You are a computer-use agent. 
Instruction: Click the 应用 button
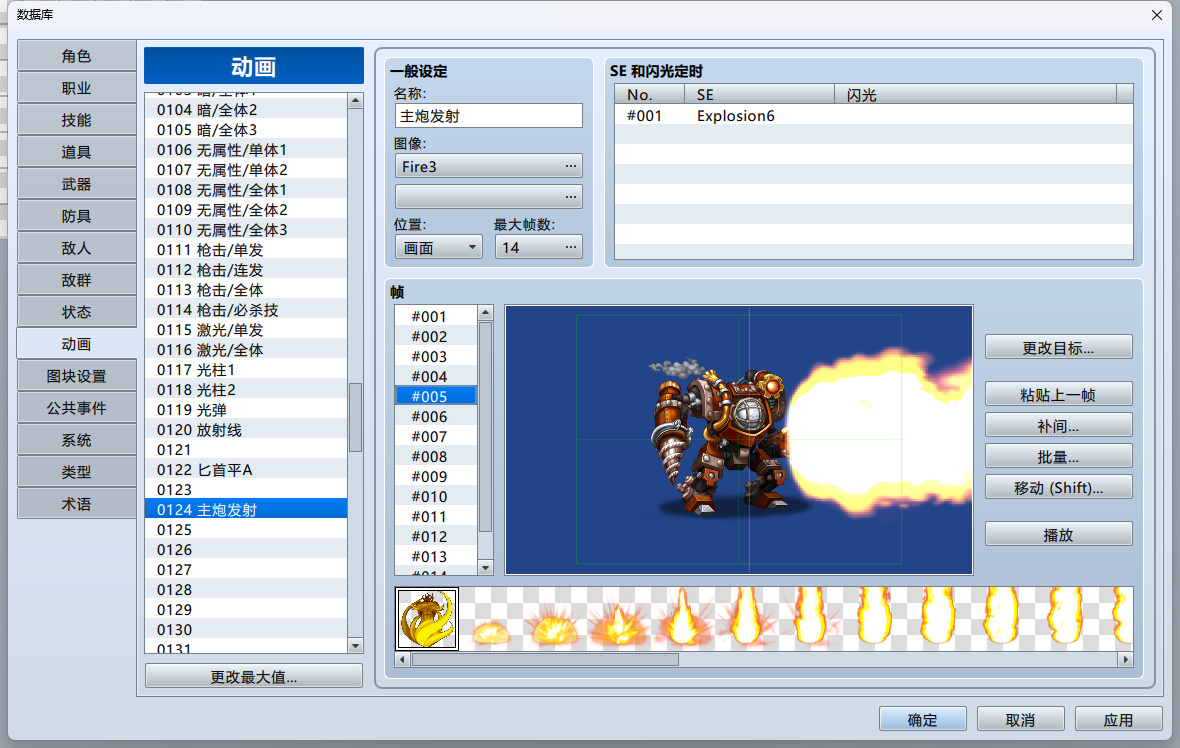(1118, 719)
